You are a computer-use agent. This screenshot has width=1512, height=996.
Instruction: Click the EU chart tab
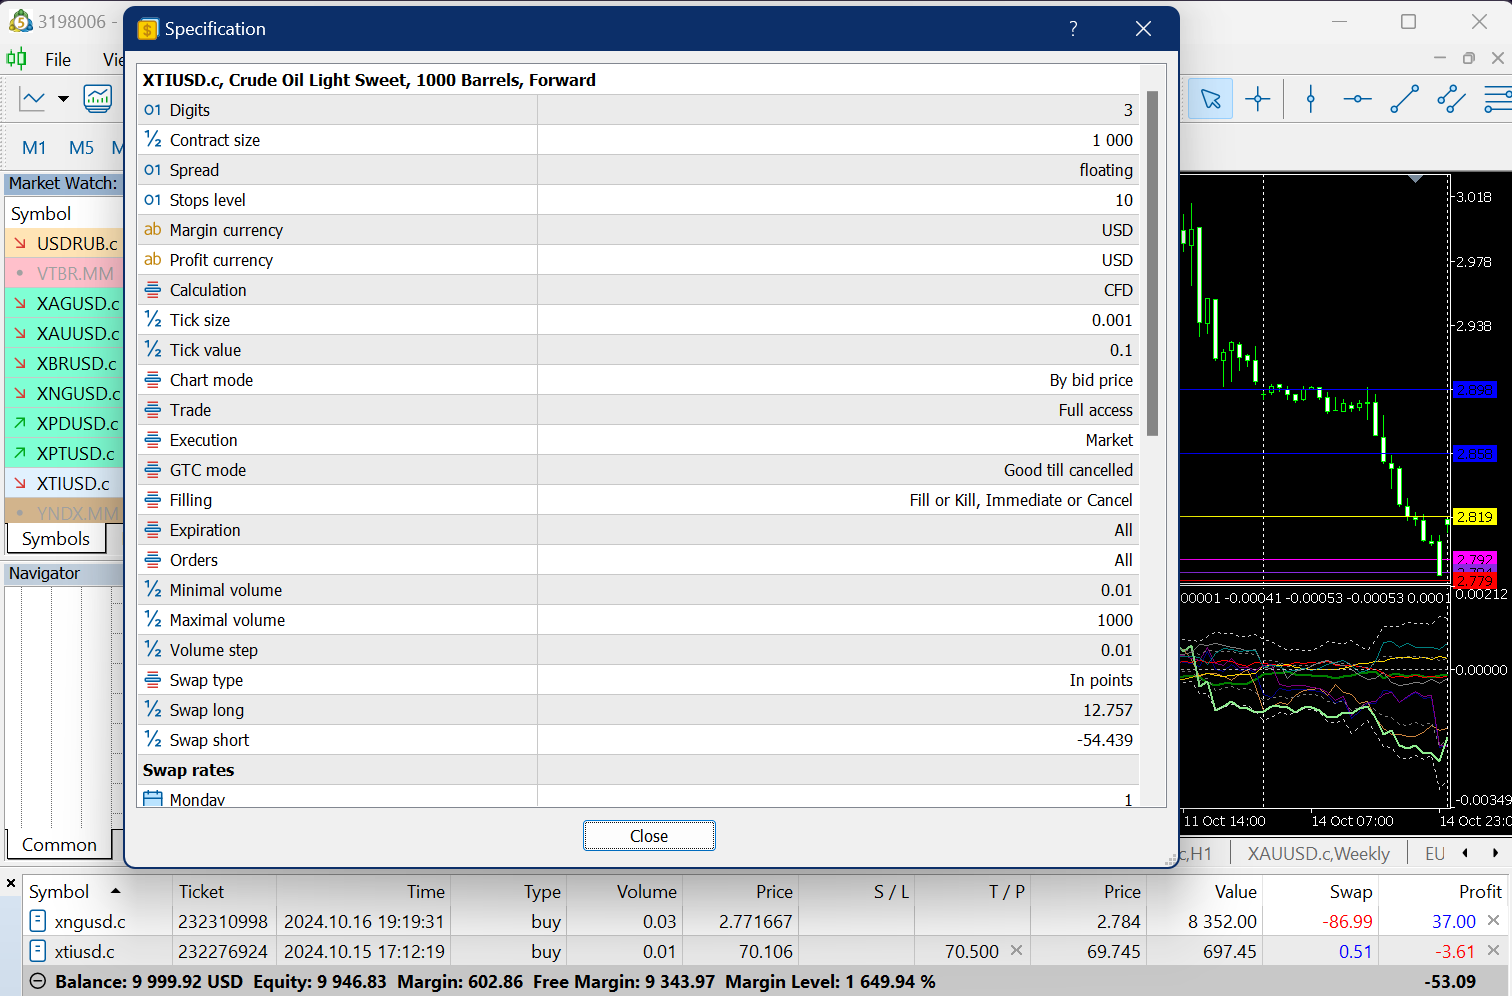click(x=1435, y=853)
